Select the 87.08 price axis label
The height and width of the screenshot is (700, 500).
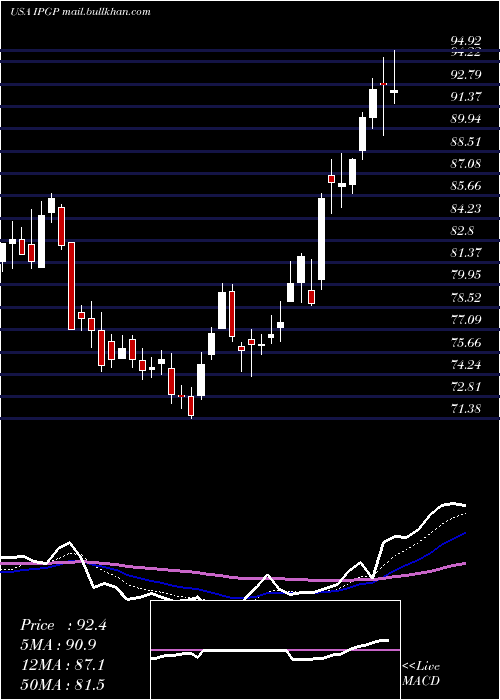(466, 164)
